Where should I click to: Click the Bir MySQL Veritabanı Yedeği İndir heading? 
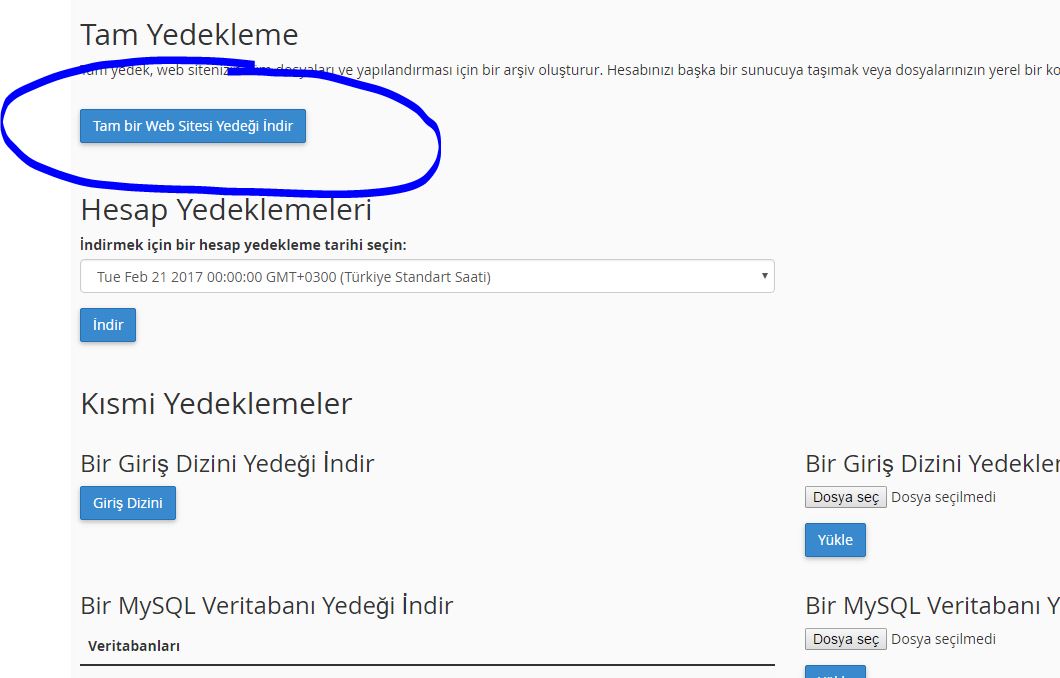[x=266, y=606]
